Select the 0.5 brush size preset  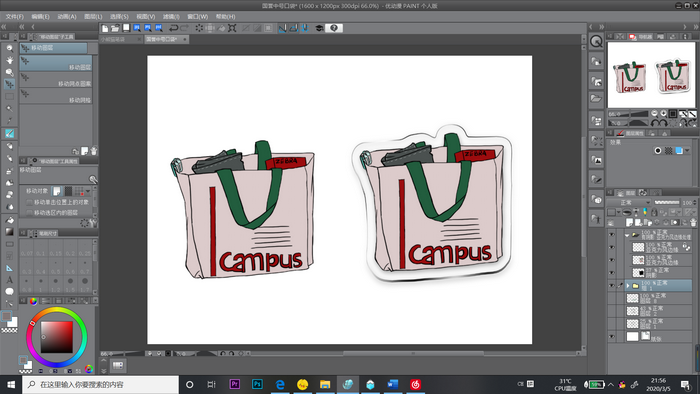[x=55, y=266]
